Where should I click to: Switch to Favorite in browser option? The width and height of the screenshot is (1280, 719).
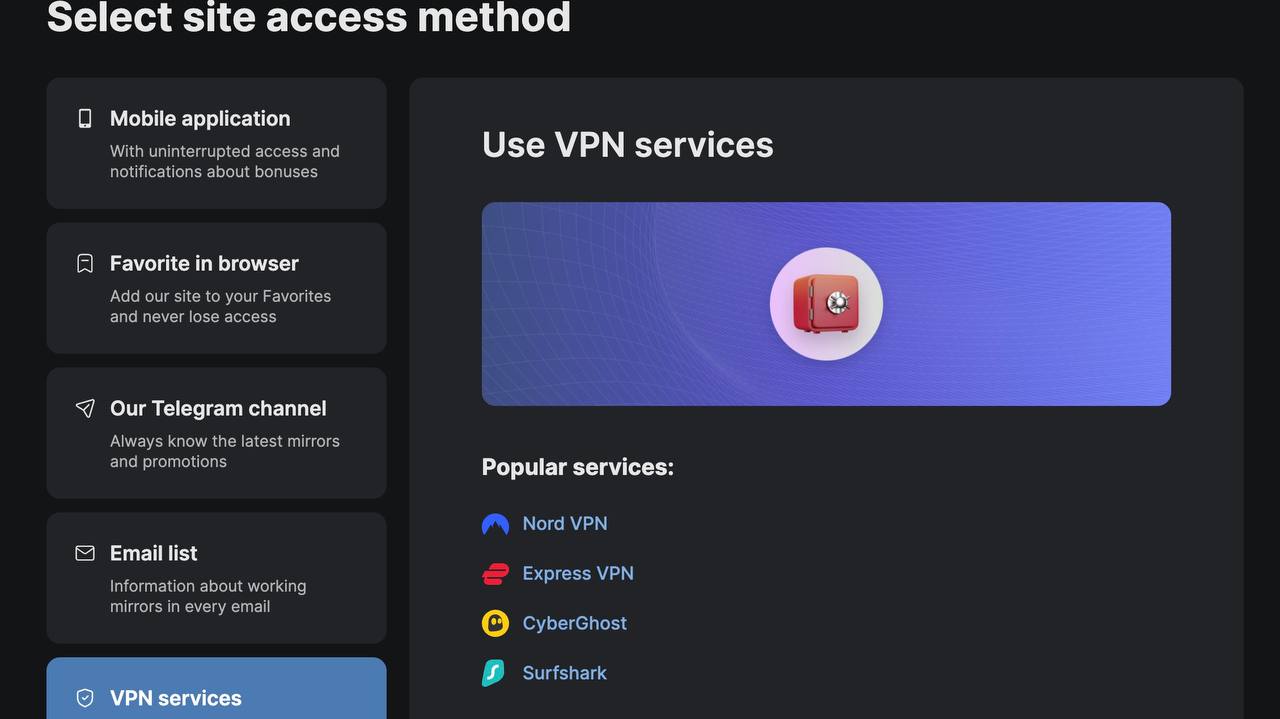pos(216,288)
